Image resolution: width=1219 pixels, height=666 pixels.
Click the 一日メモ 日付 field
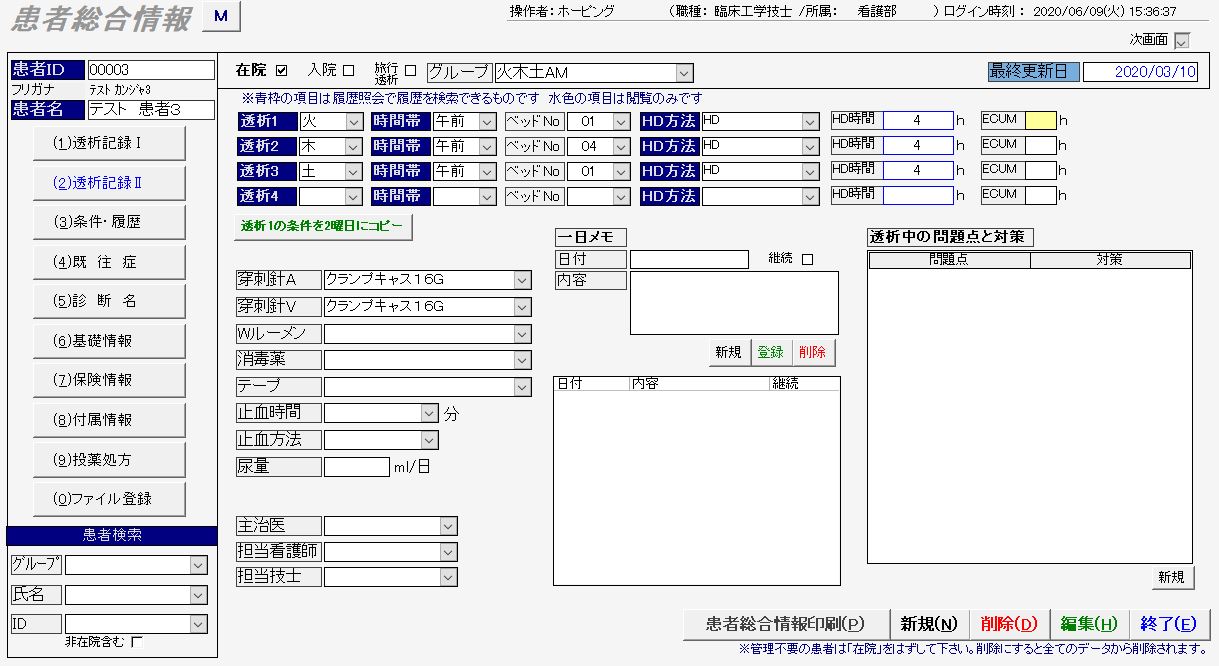[689, 259]
